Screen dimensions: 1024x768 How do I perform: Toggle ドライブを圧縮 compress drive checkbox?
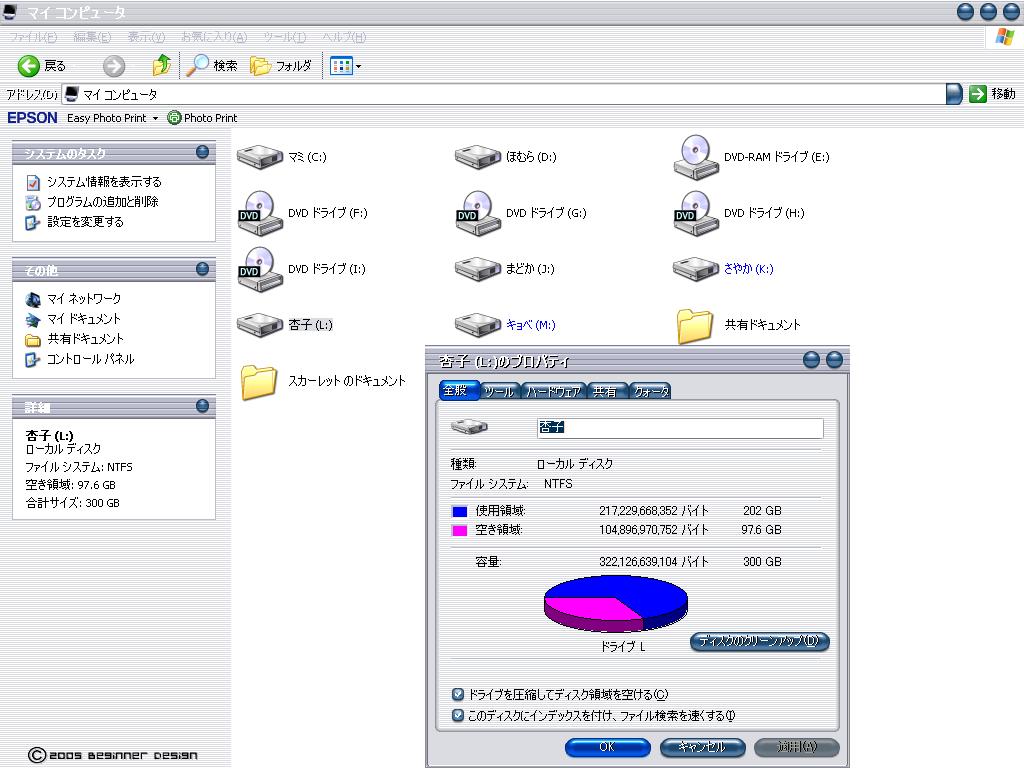click(x=458, y=694)
